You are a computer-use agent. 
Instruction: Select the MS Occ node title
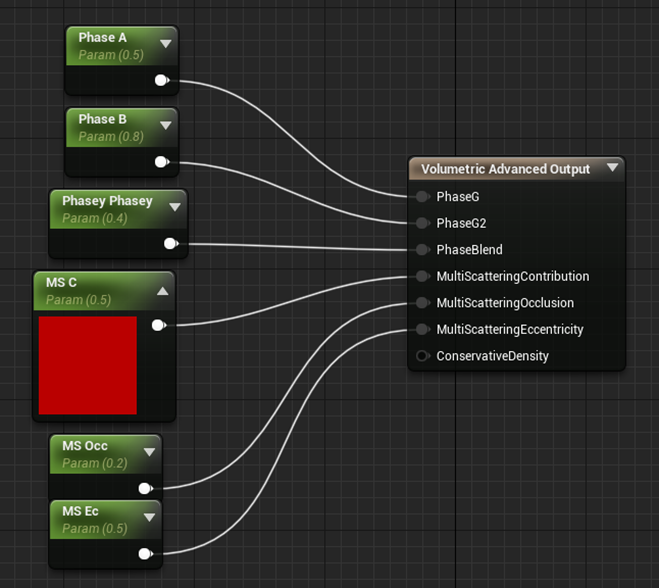[x=85, y=446]
